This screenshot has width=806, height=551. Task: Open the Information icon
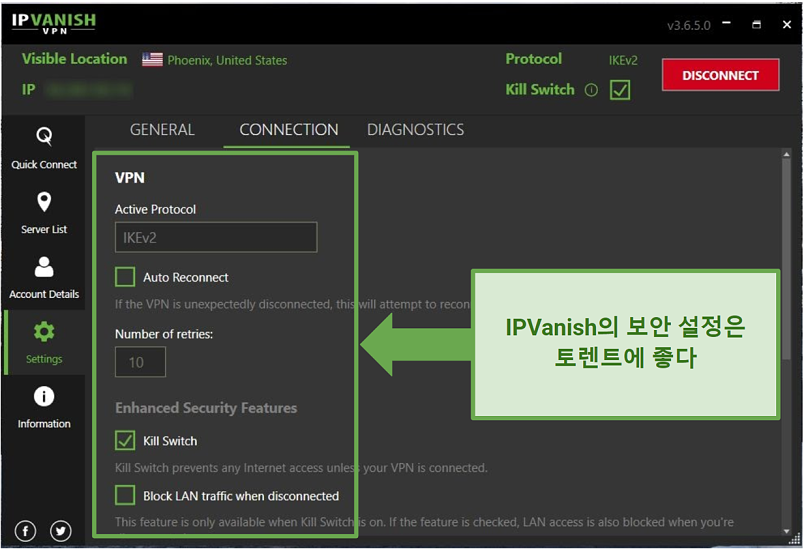pyautogui.click(x=44, y=396)
